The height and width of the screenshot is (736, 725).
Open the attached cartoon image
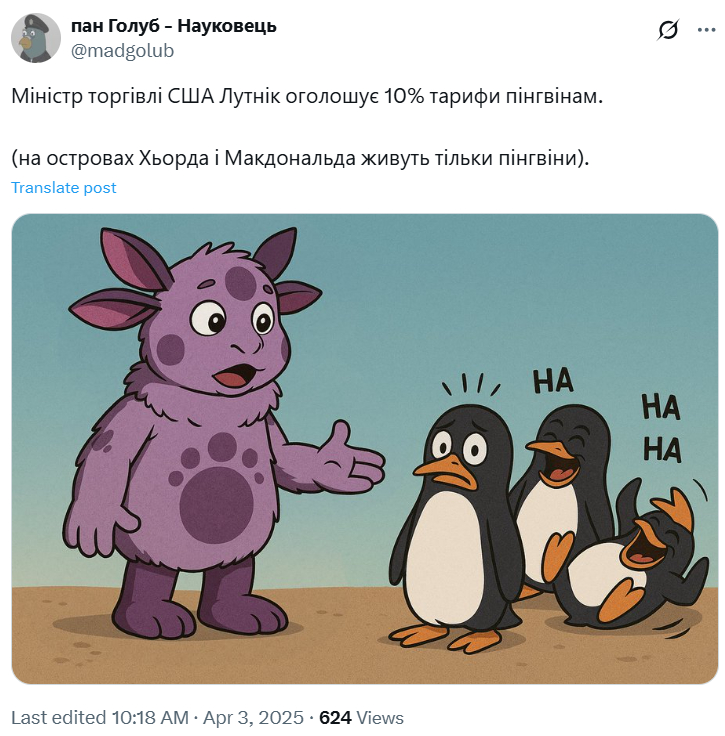point(365,449)
